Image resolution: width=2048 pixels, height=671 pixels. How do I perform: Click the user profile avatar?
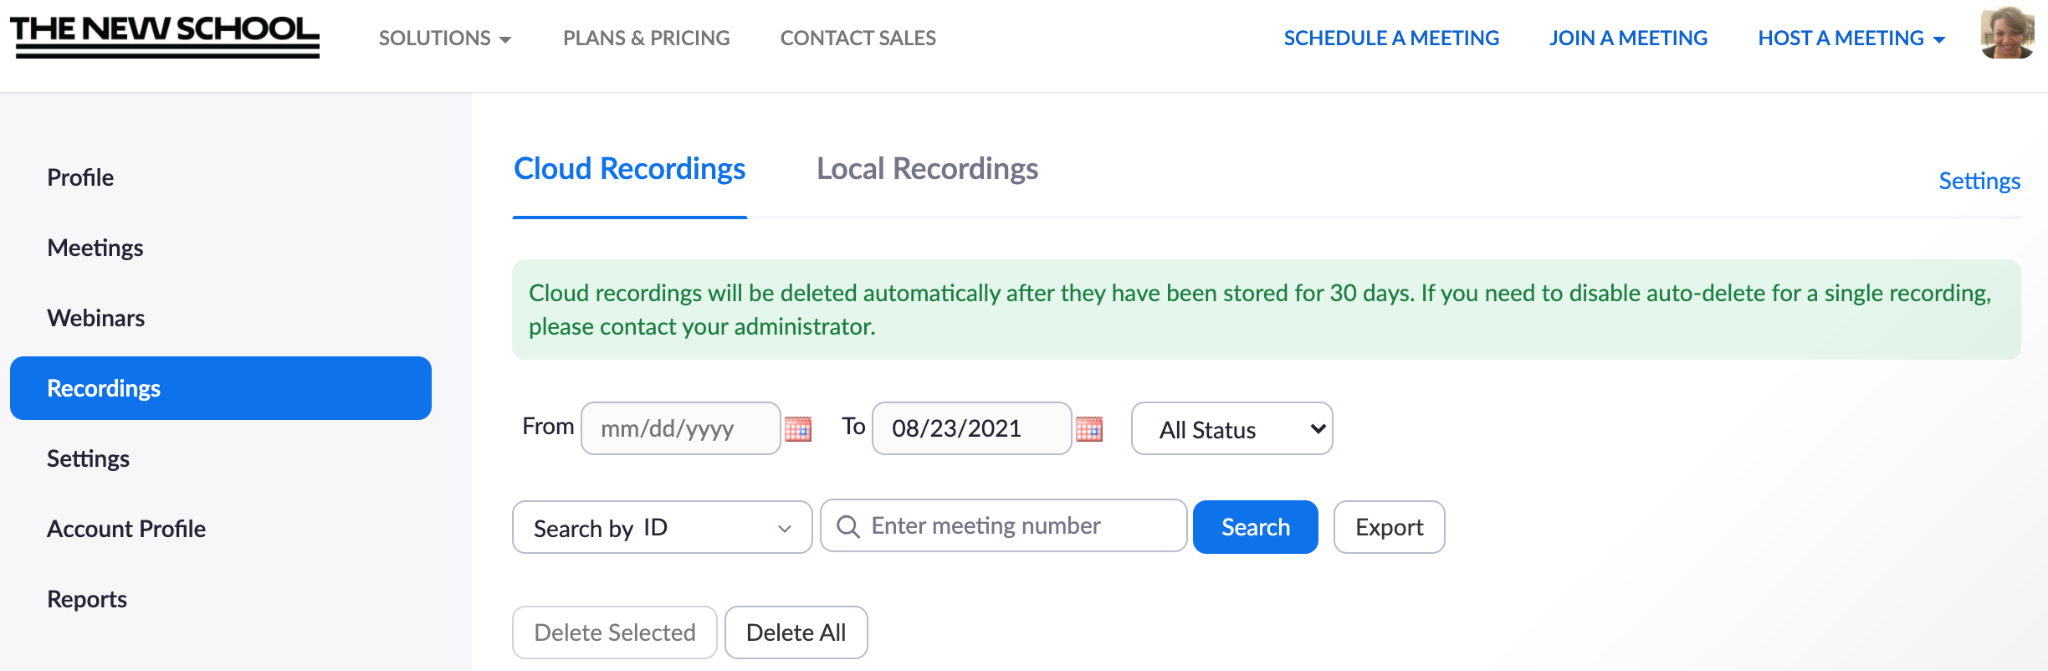point(2007,34)
